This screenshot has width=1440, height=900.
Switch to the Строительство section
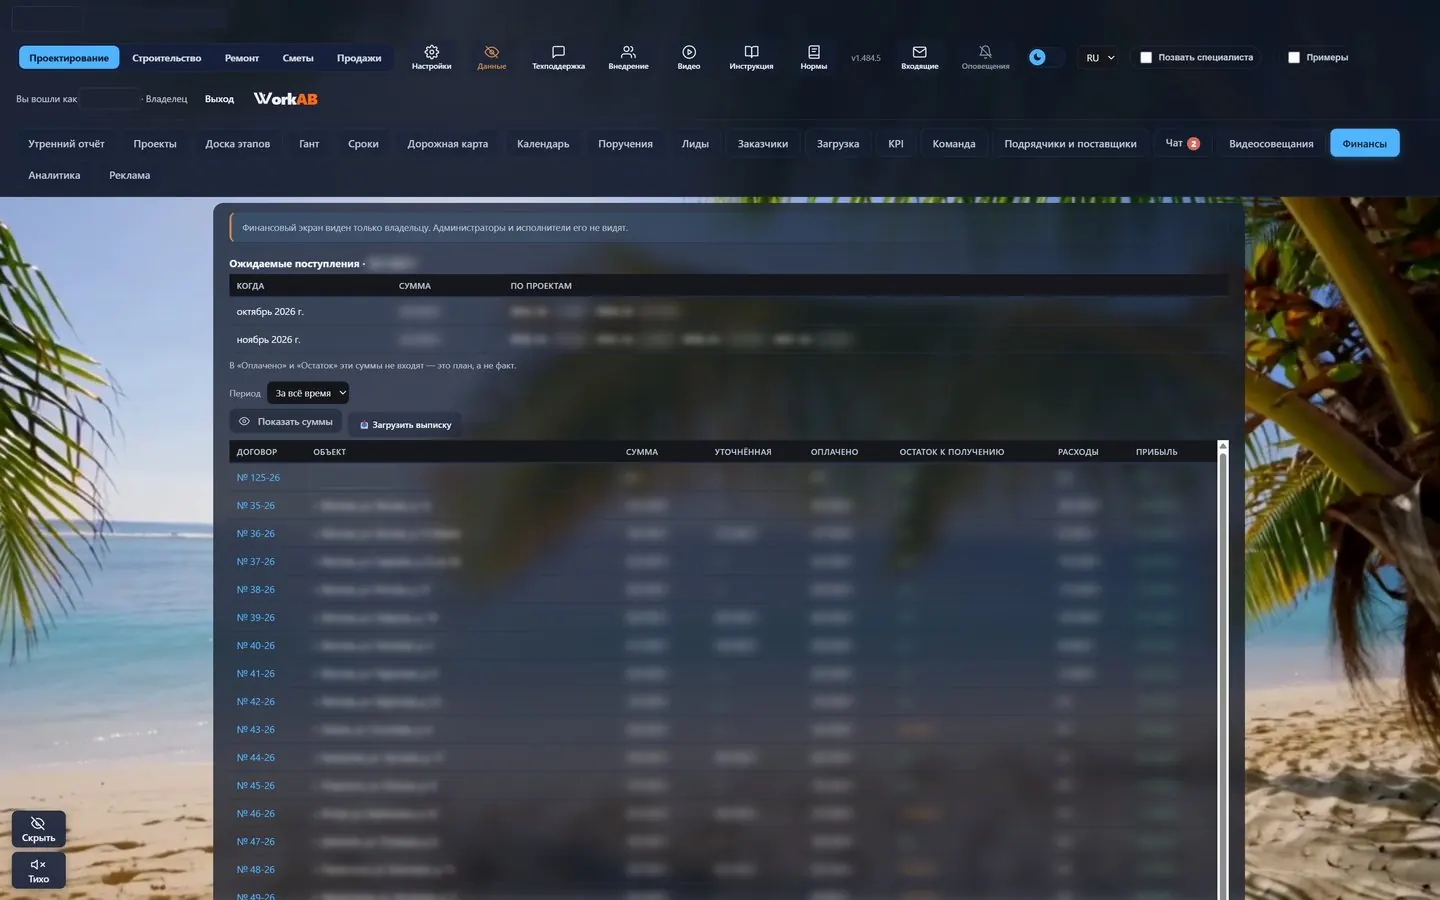coord(167,58)
